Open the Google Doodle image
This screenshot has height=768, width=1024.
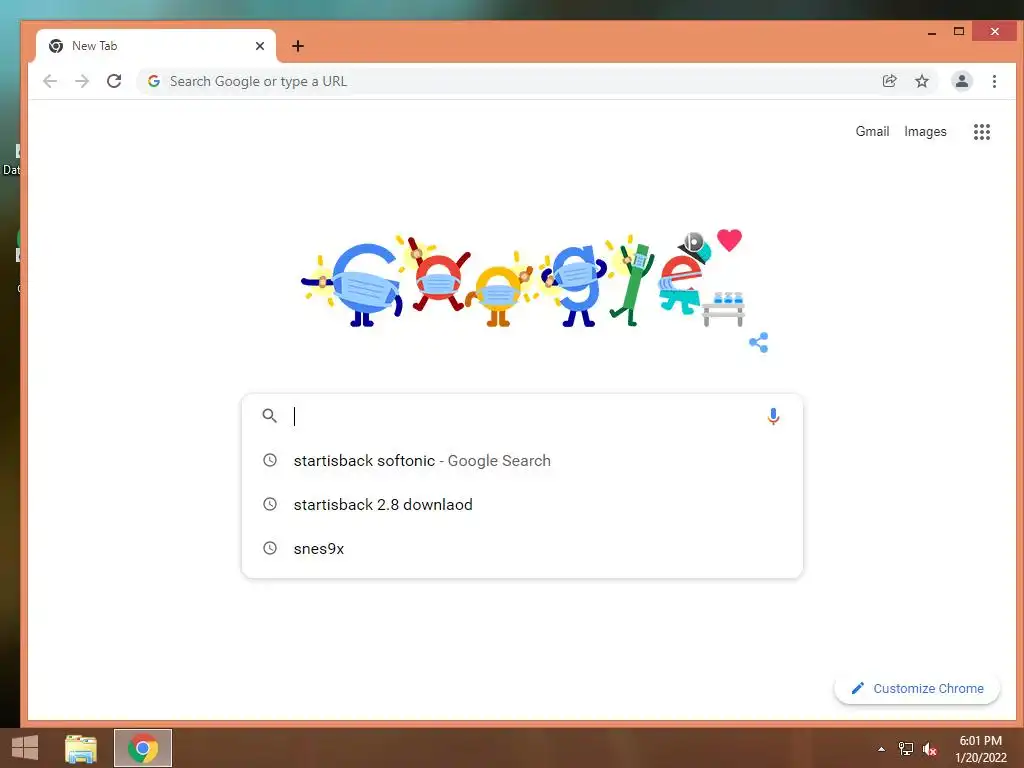(x=522, y=281)
